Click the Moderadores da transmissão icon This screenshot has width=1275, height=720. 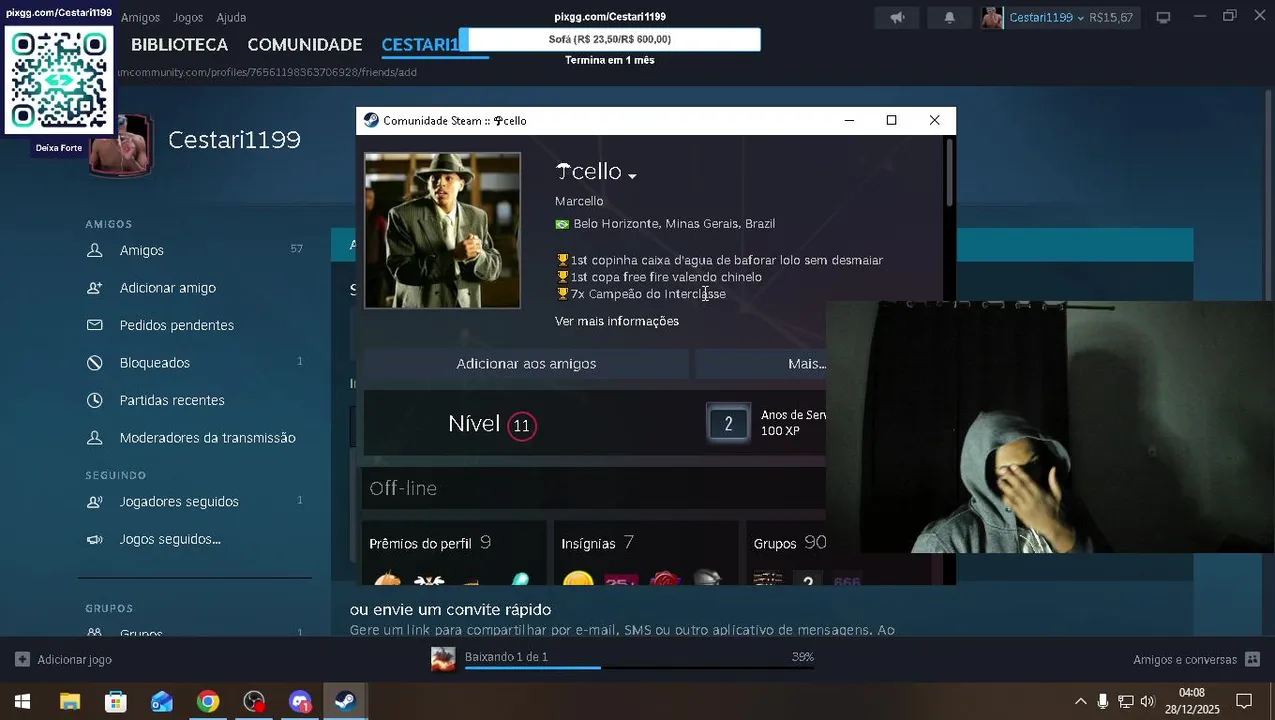(x=95, y=438)
